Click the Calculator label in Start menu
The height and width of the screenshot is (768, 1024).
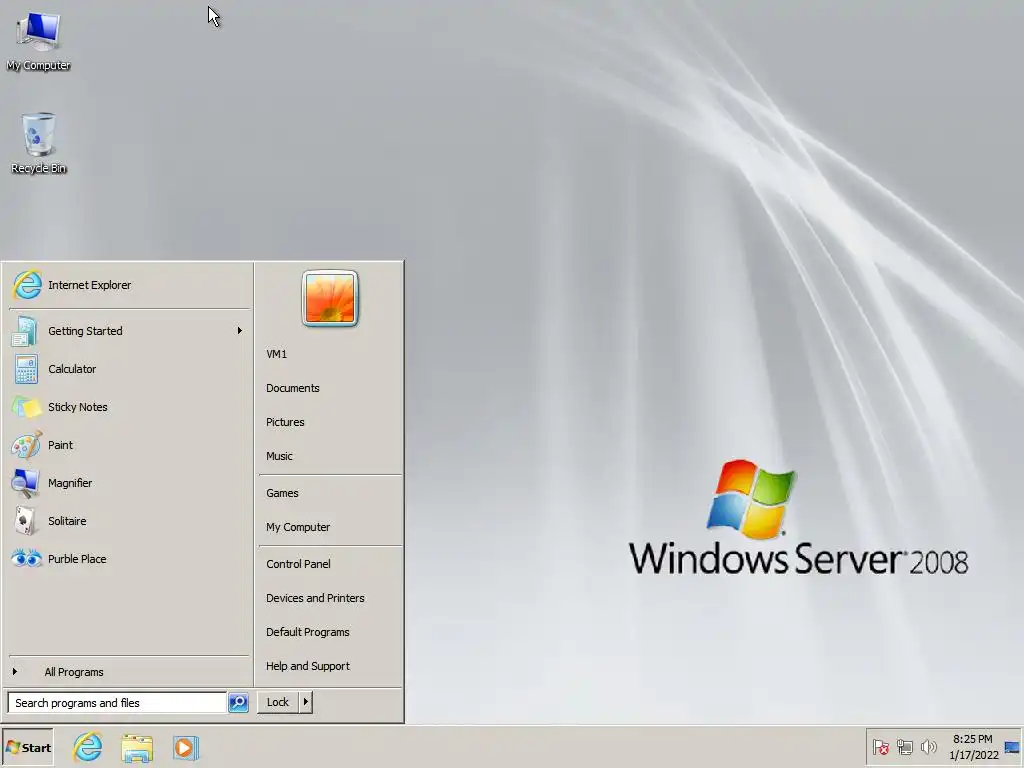click(x=72, y=369)
